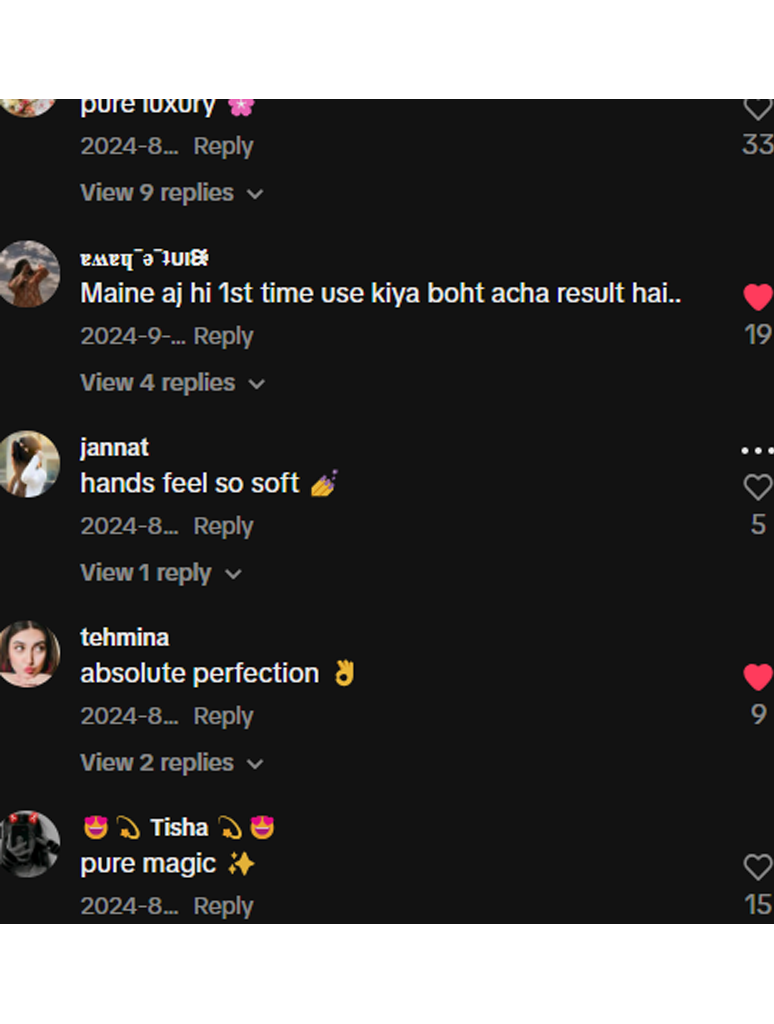Image resolution: width=774 pixels, height=1024 pixels.
Task: Like jannat's 'hands feel so soft' comment
Action: (758, 487)
